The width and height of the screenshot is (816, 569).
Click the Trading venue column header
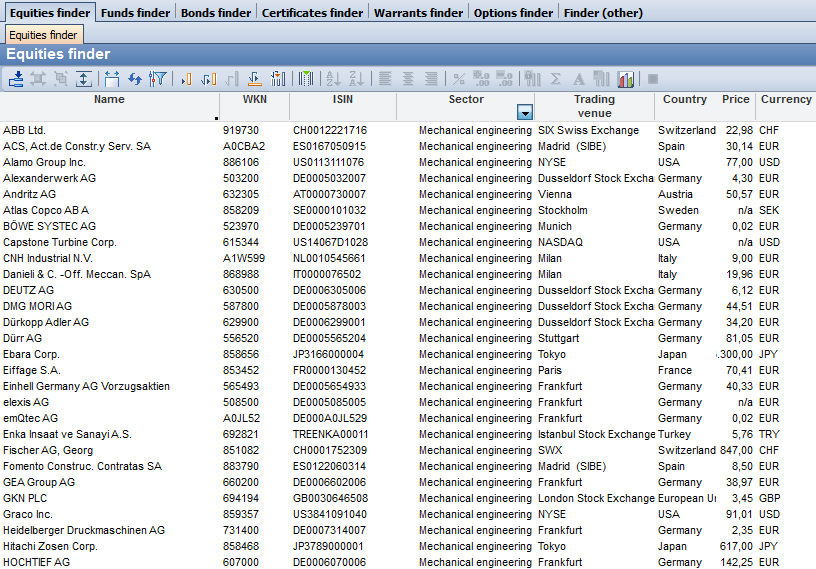(x=594, y=106)
